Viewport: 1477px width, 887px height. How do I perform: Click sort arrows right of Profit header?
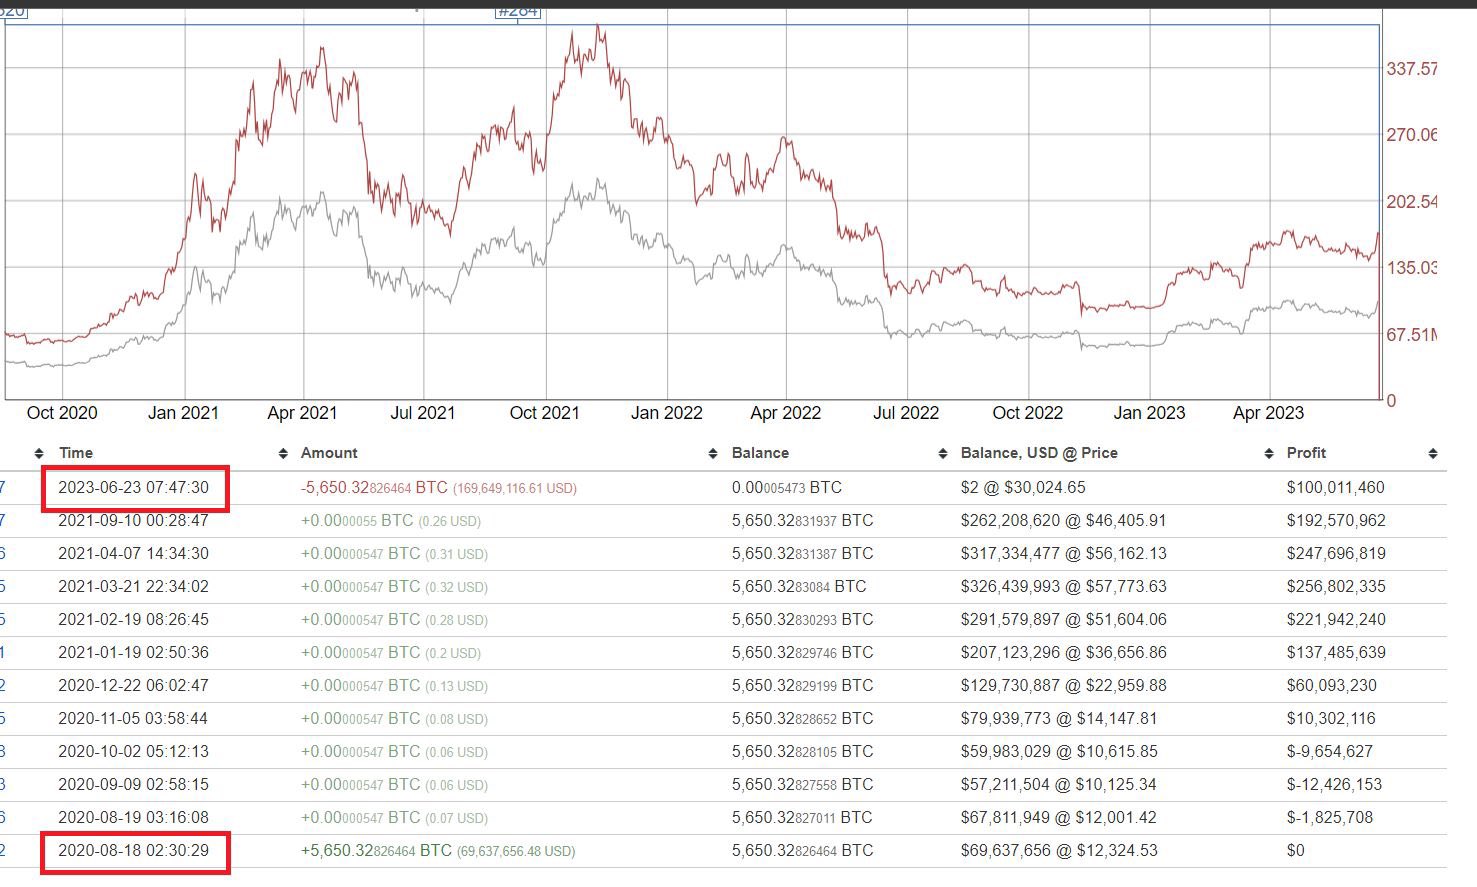1433,454
